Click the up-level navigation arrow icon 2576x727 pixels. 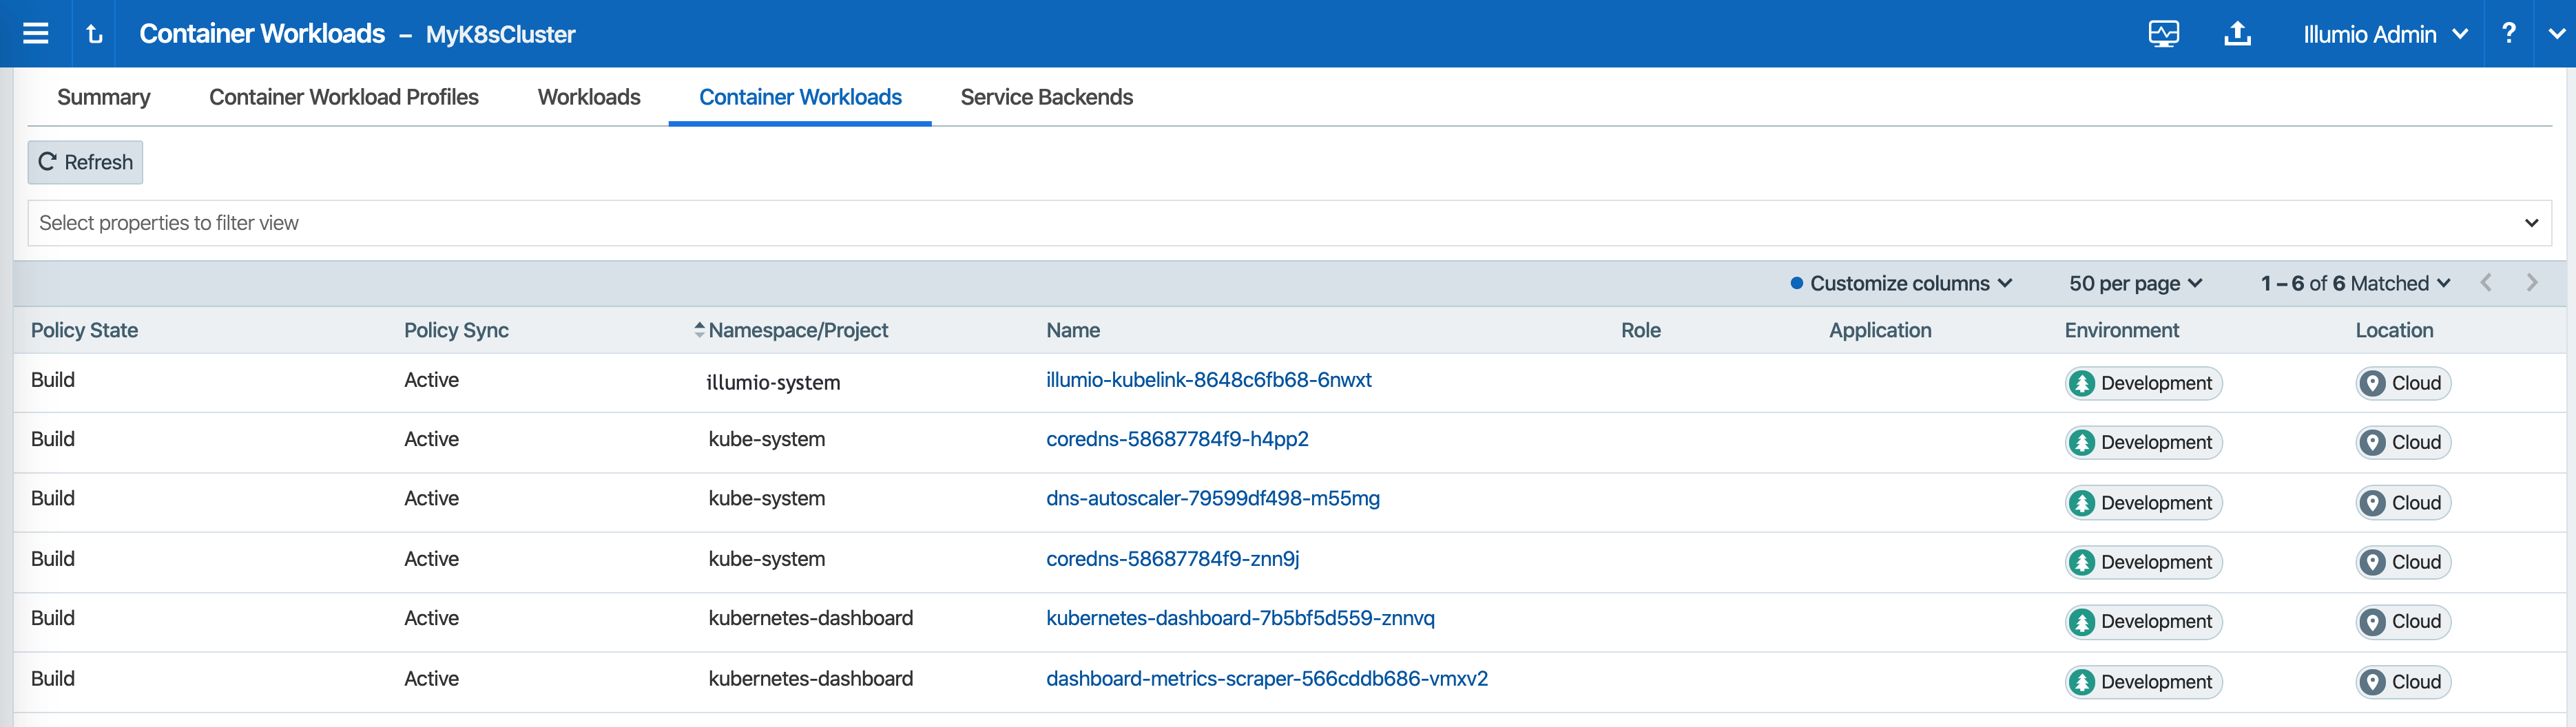(x=94, y=33)
